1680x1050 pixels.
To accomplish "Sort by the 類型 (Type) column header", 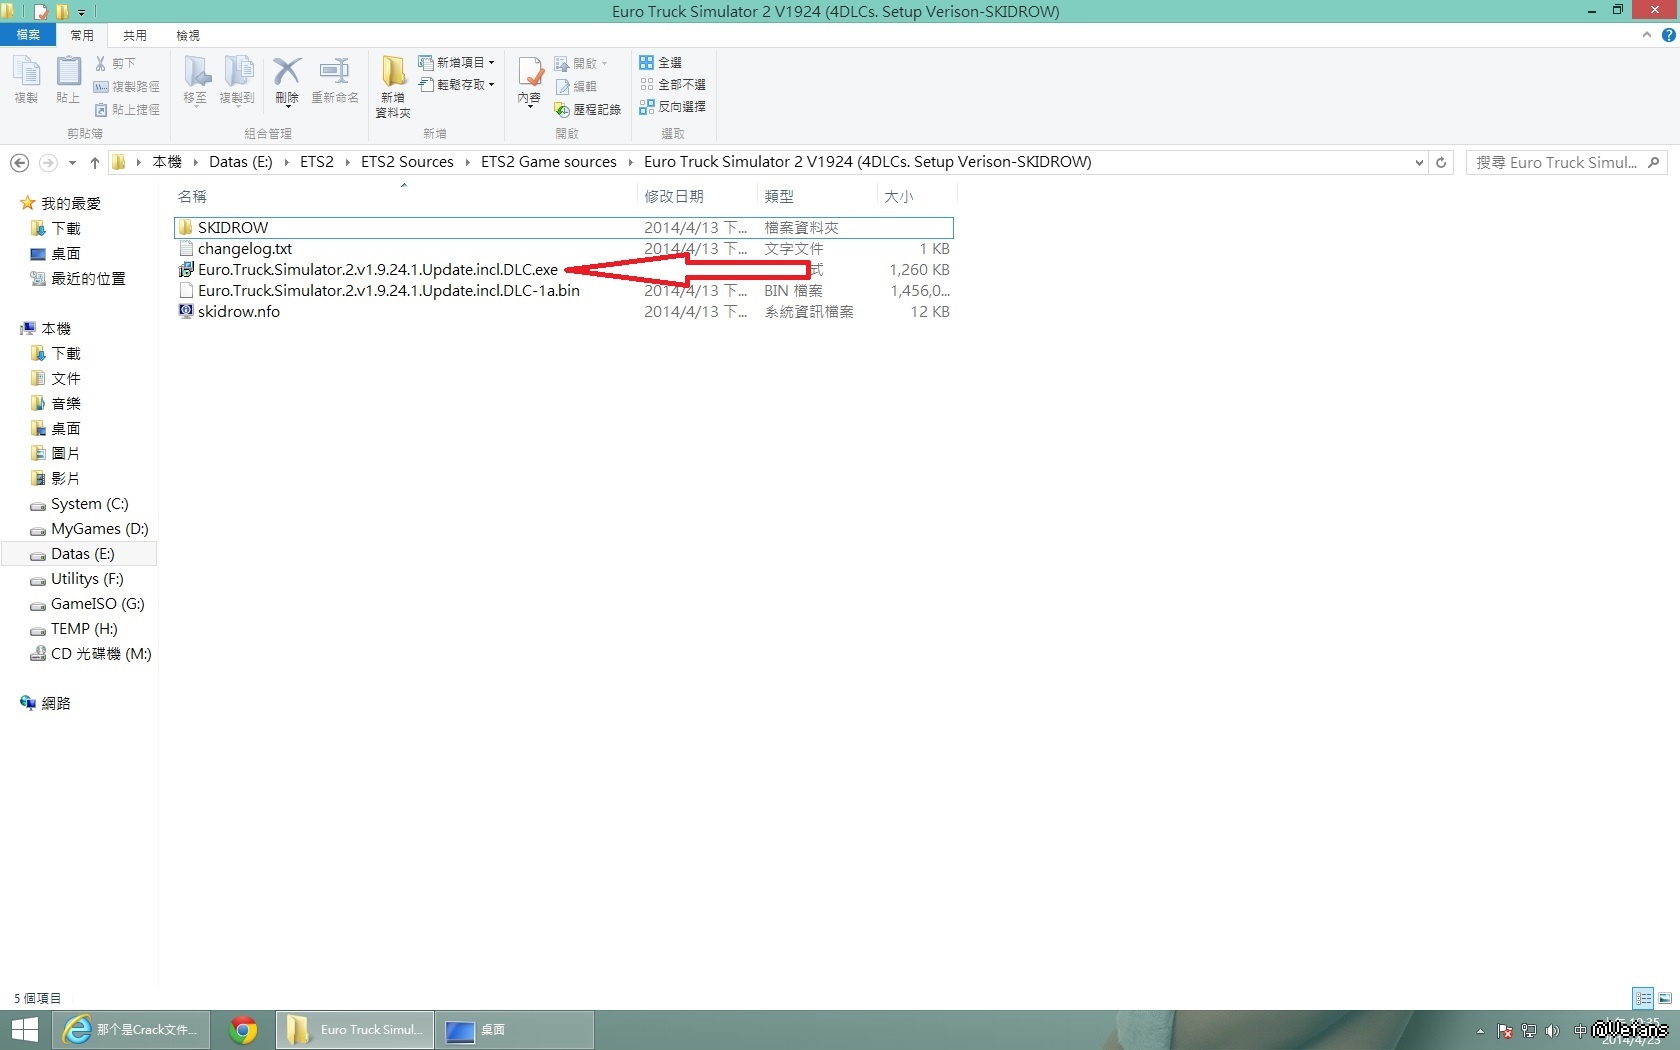I will [817, 196].
